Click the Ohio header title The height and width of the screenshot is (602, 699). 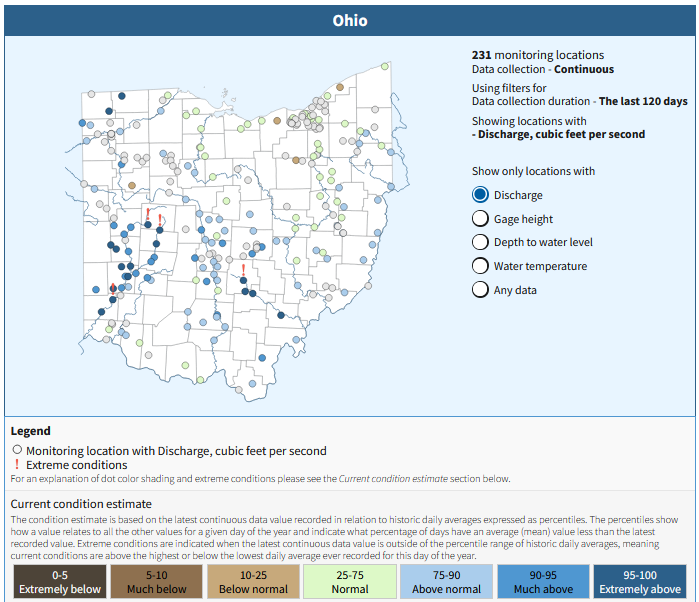(x=350, y=21)
